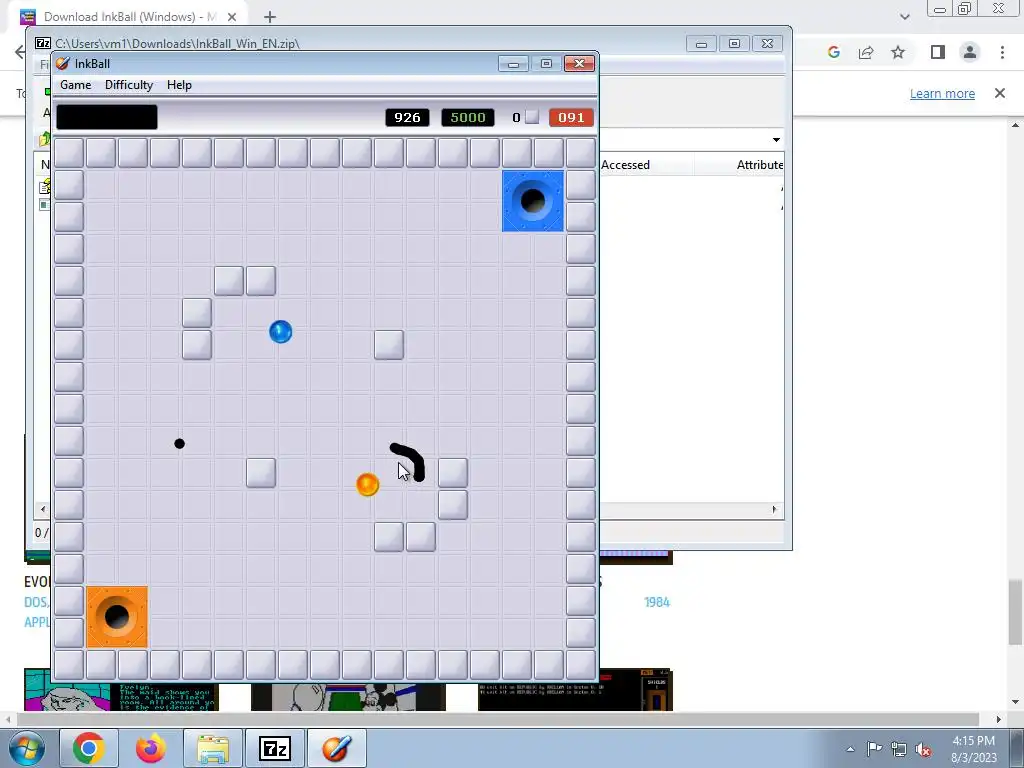Click the green 5000 score display
Screen dimensions: 1024x768
[x=468, y=118]
